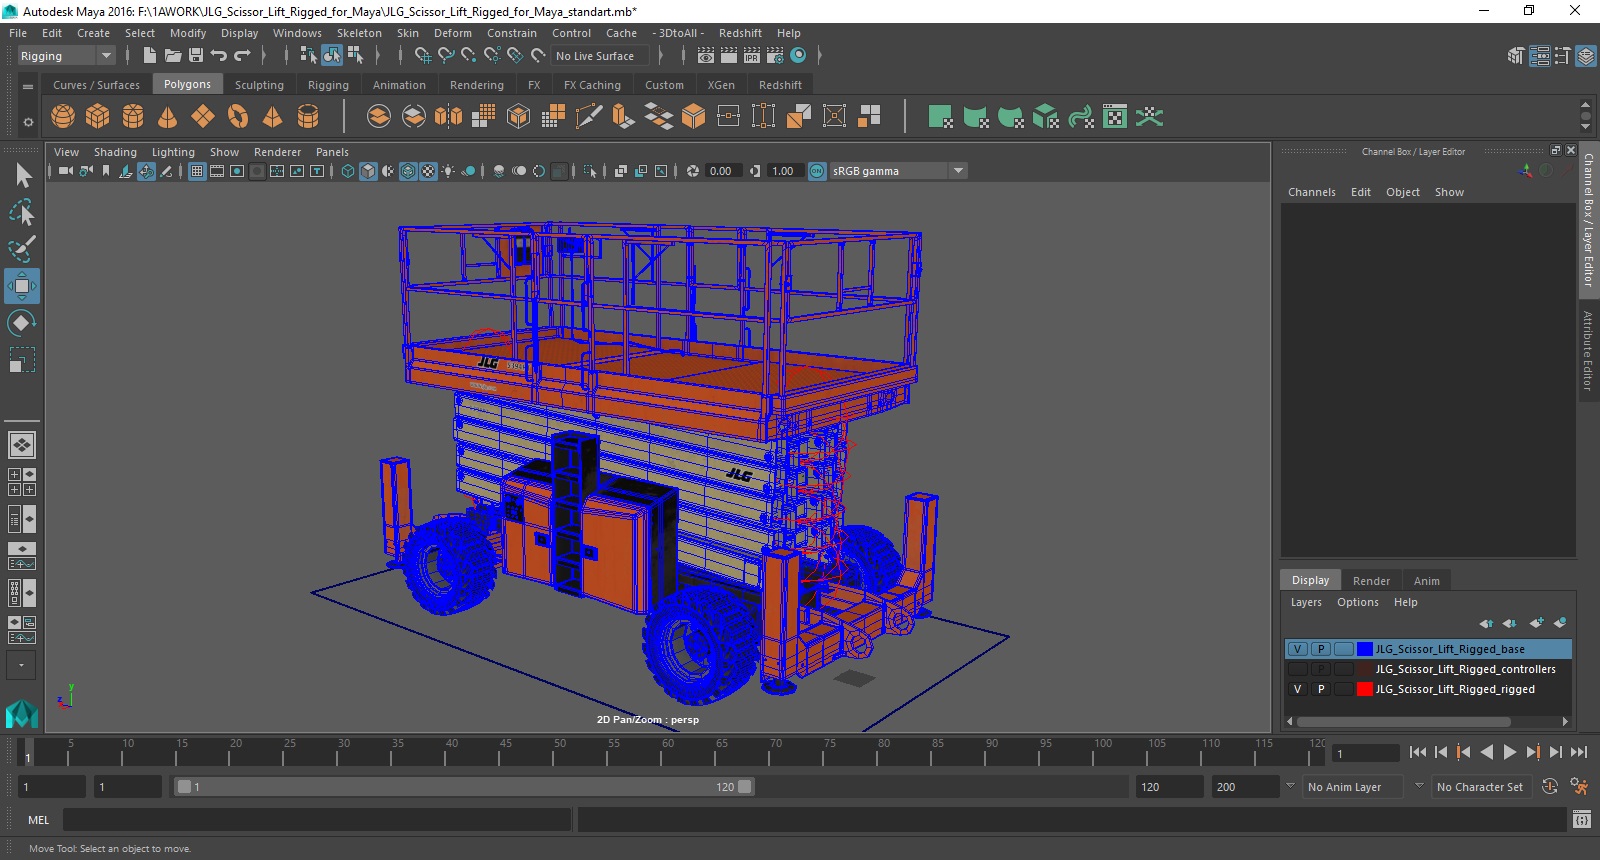Viewport: 1600px width, 860px height.
Task: Click the blue color swatch of Rigged_base layer
Action: coord(1364,649)
